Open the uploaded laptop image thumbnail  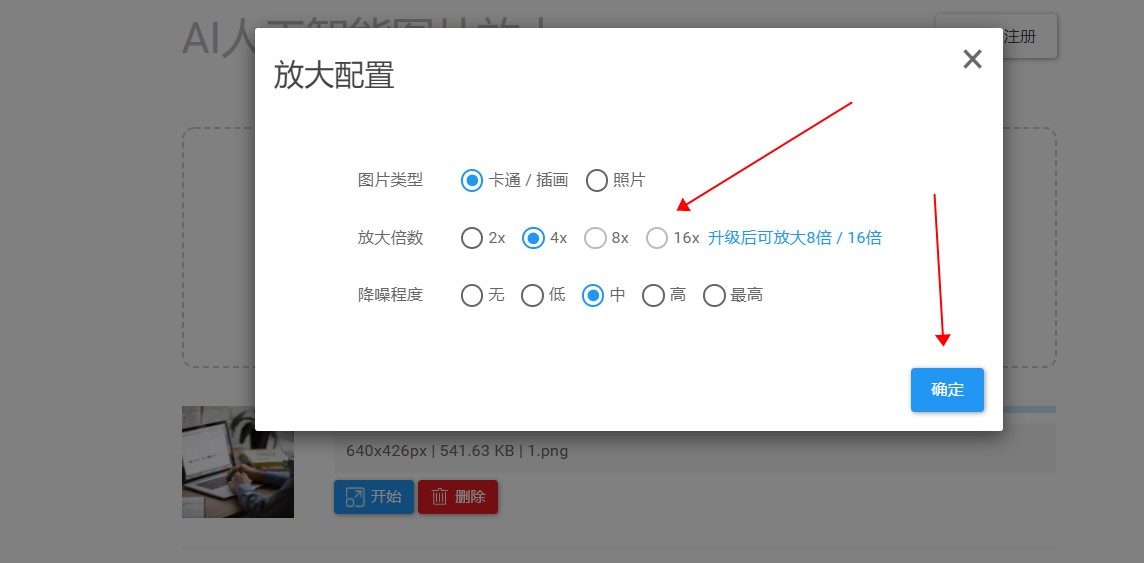(x=238, y=462)
